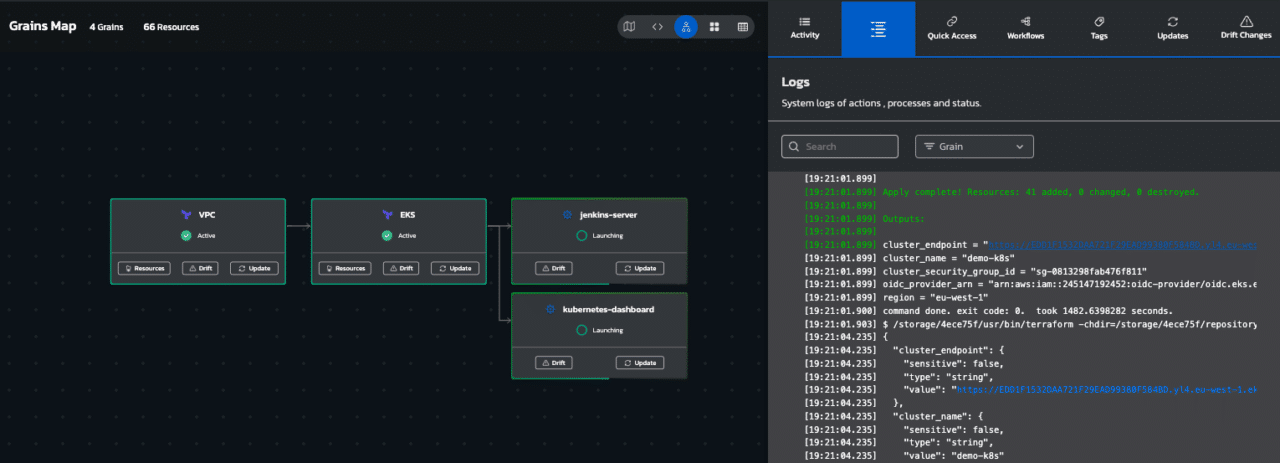
Task: Click the kubernetes-dashboard Helm icon
Action: coord(550,309)
